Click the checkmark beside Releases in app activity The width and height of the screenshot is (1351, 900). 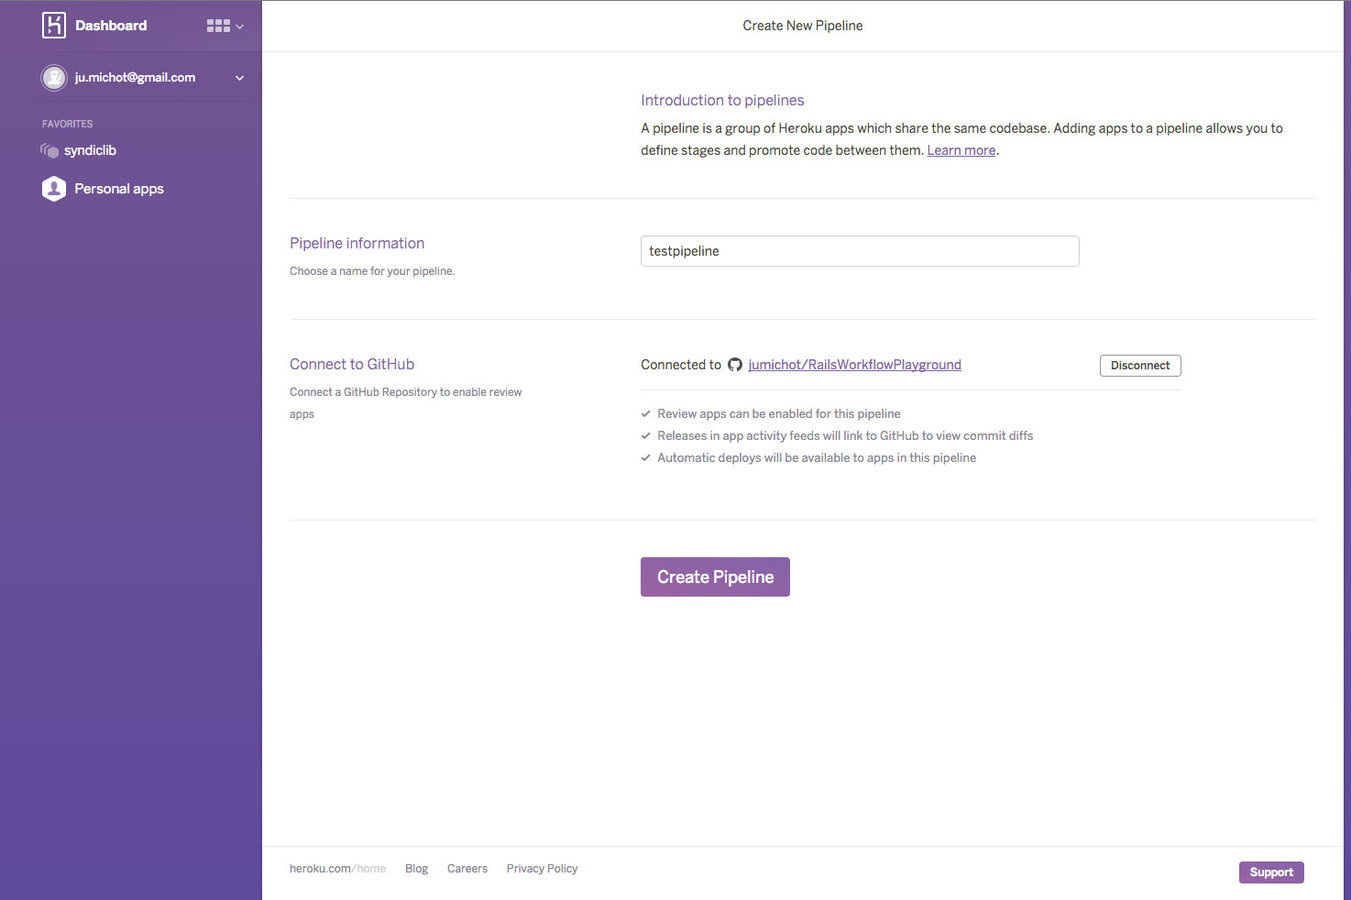tap(646, 436)
